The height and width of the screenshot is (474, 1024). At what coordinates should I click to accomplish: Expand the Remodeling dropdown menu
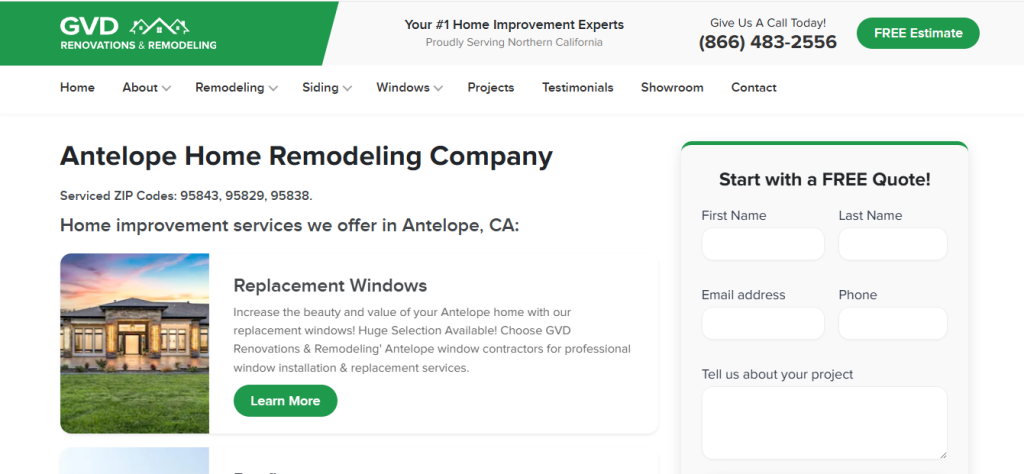(236, 88)
